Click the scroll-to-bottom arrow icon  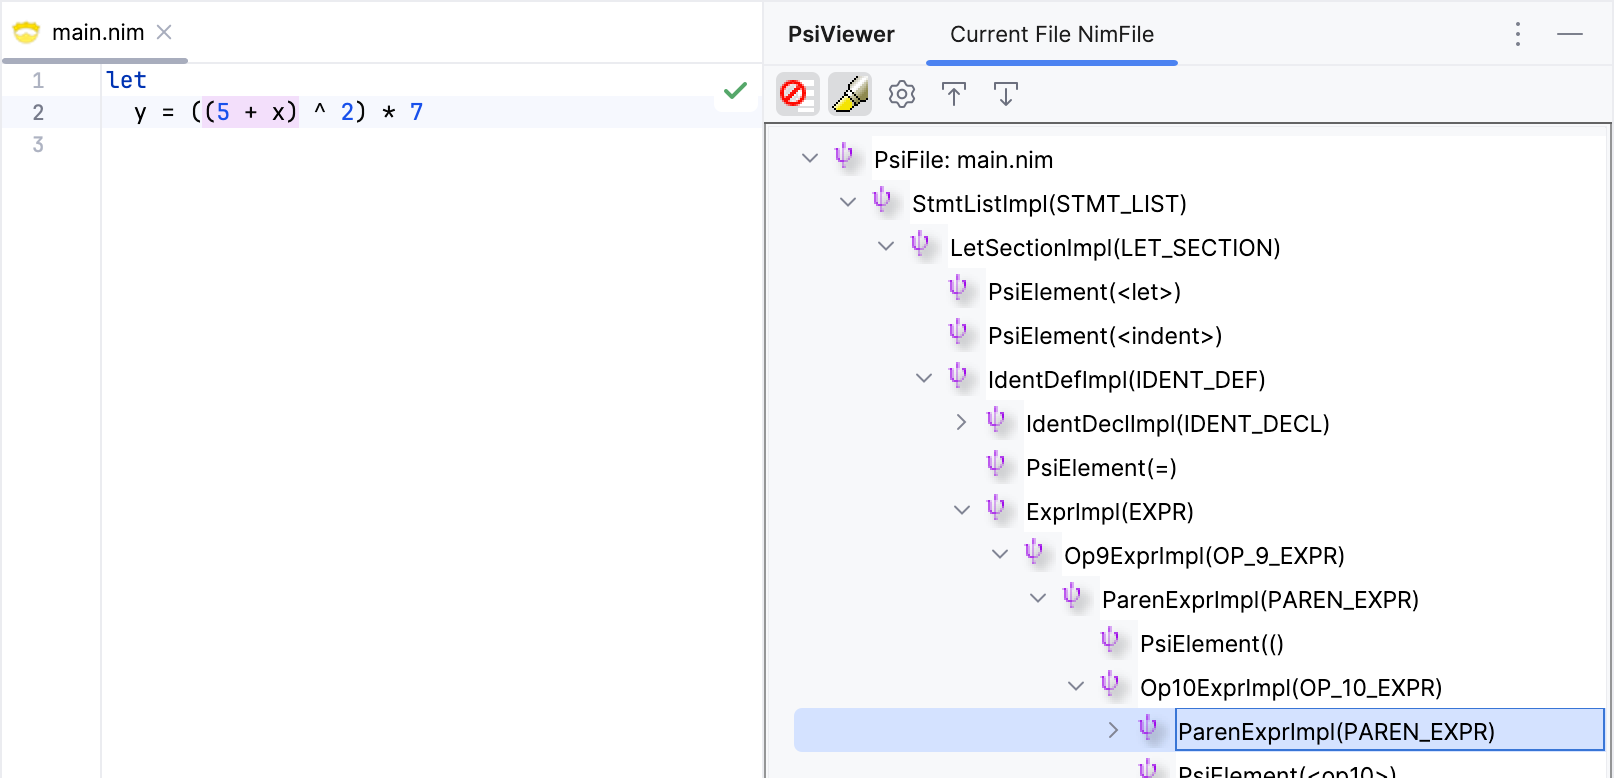1006,94
